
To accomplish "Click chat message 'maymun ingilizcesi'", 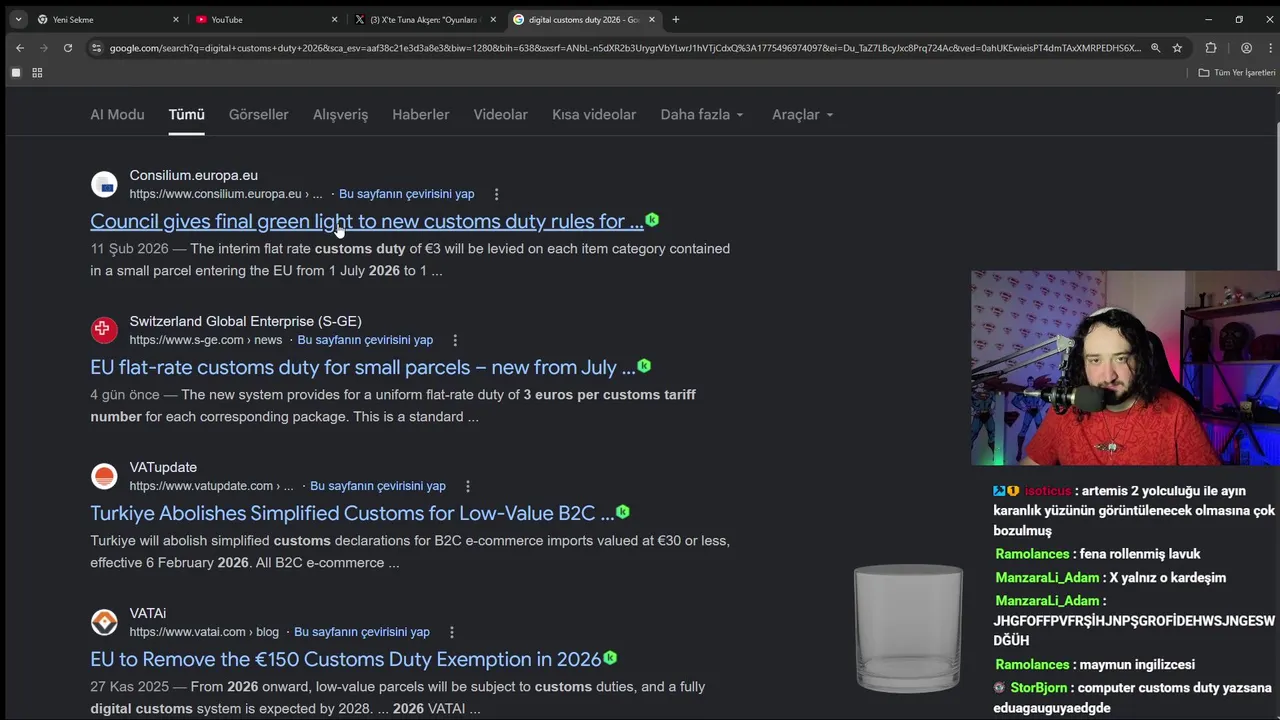I will tap(1138, 664).
